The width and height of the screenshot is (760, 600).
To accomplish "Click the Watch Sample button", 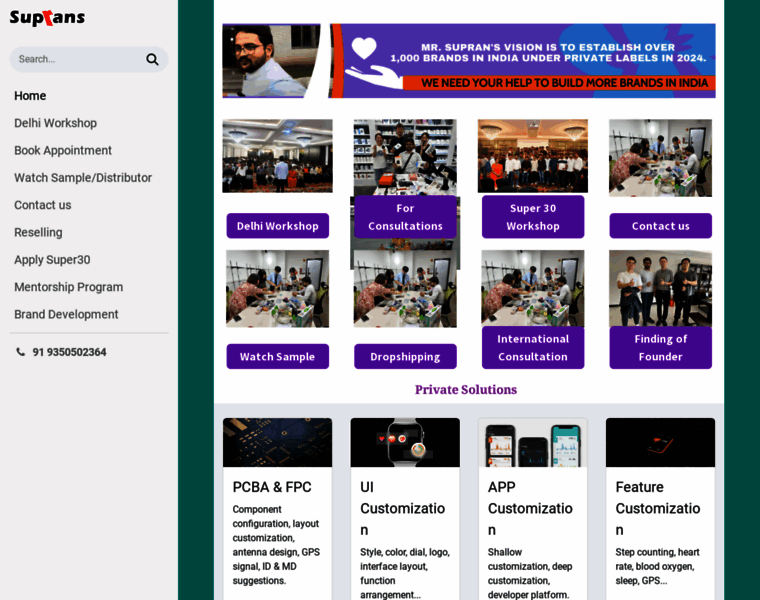I will pos(278,357).
